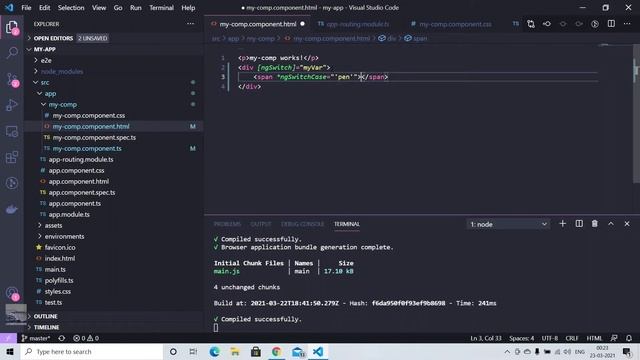Create a new terminal with plus icon
The image size is (640, 360).
[562, 224]
